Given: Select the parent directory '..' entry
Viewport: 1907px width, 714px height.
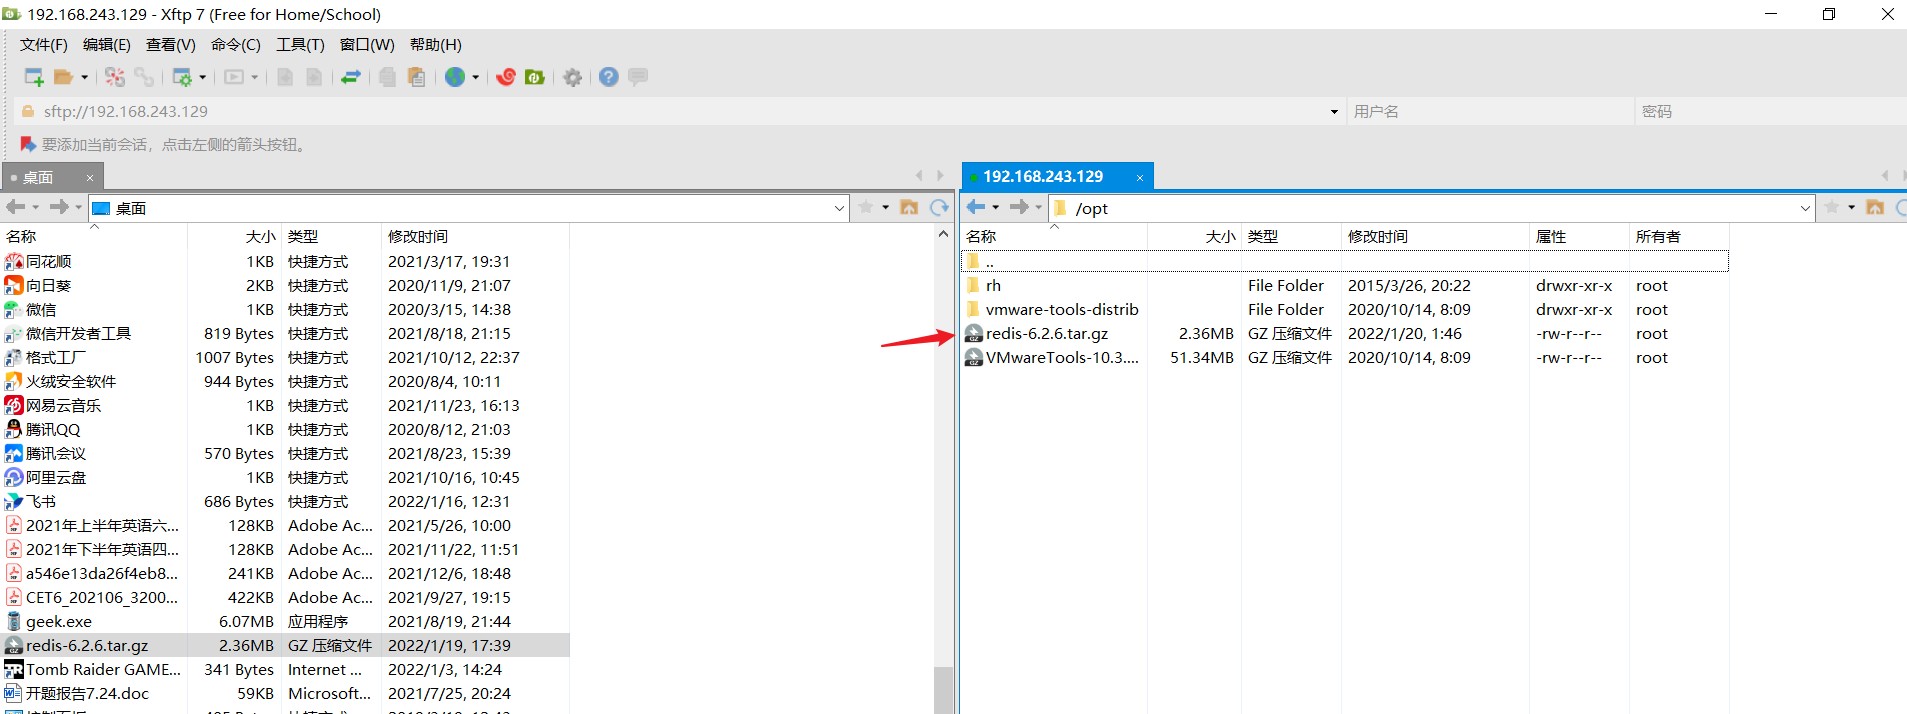Looking at the screenshot, I should [1344, 262].
